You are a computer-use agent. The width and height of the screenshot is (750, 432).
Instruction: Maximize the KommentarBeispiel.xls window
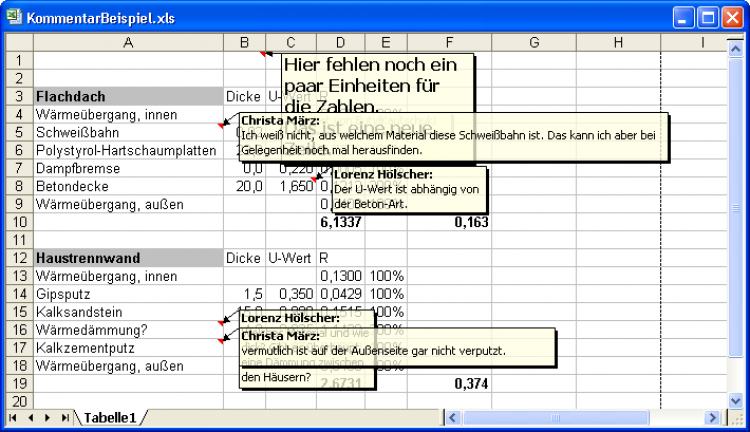pyautogui.click(x=706, y=18)
